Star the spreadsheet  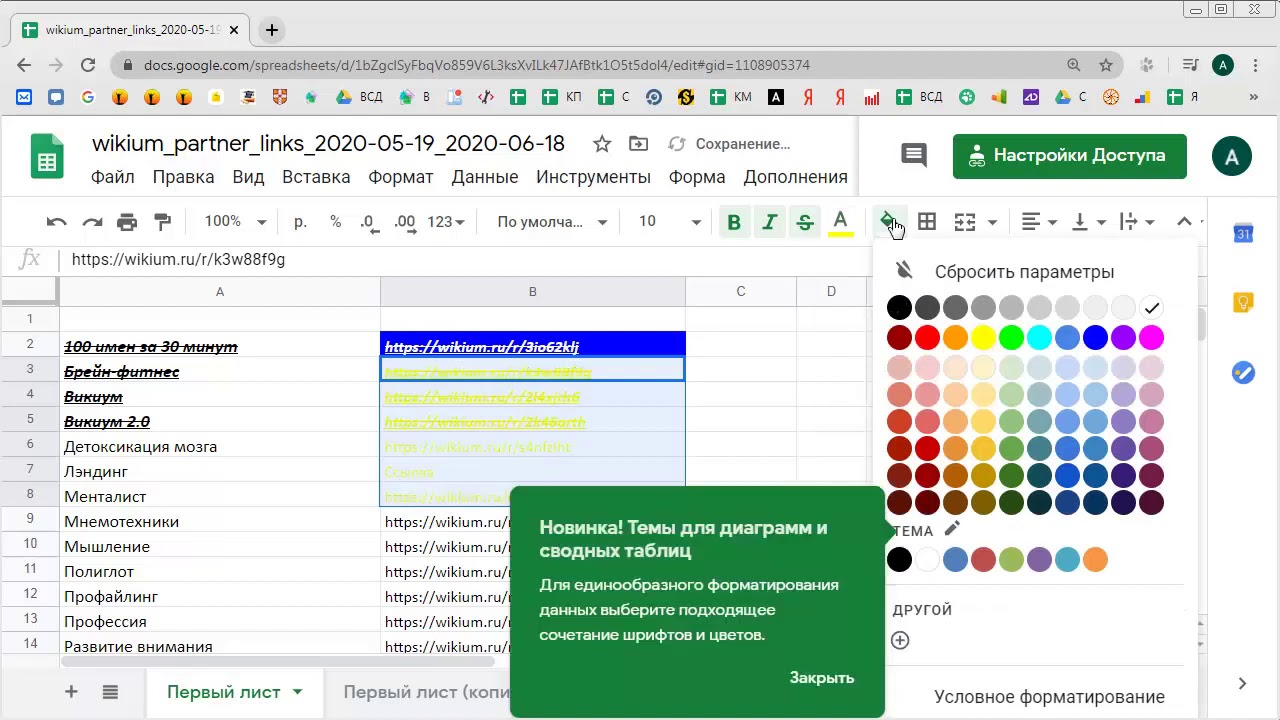(x=602, y=144)
